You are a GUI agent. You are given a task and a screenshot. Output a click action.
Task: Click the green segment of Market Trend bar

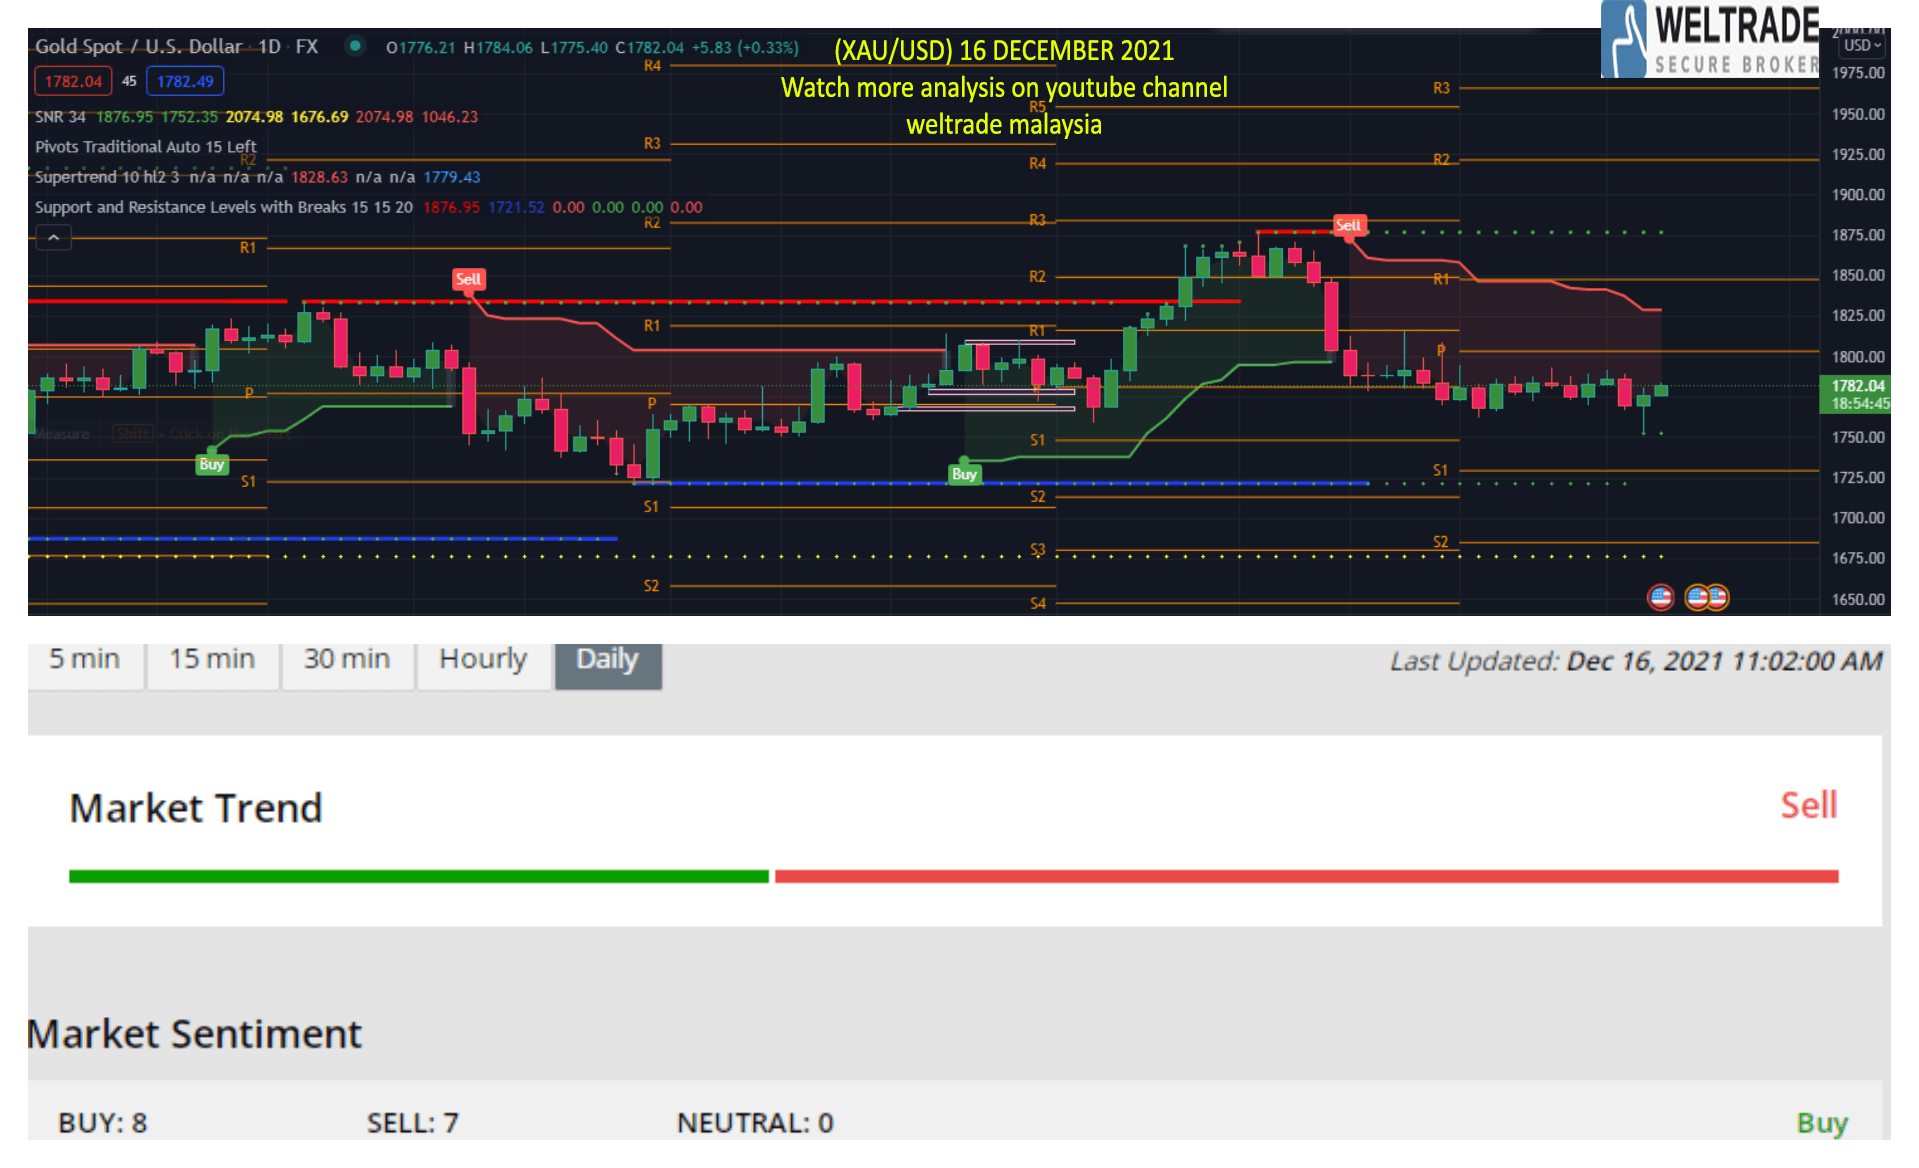[x=419, y=876]
